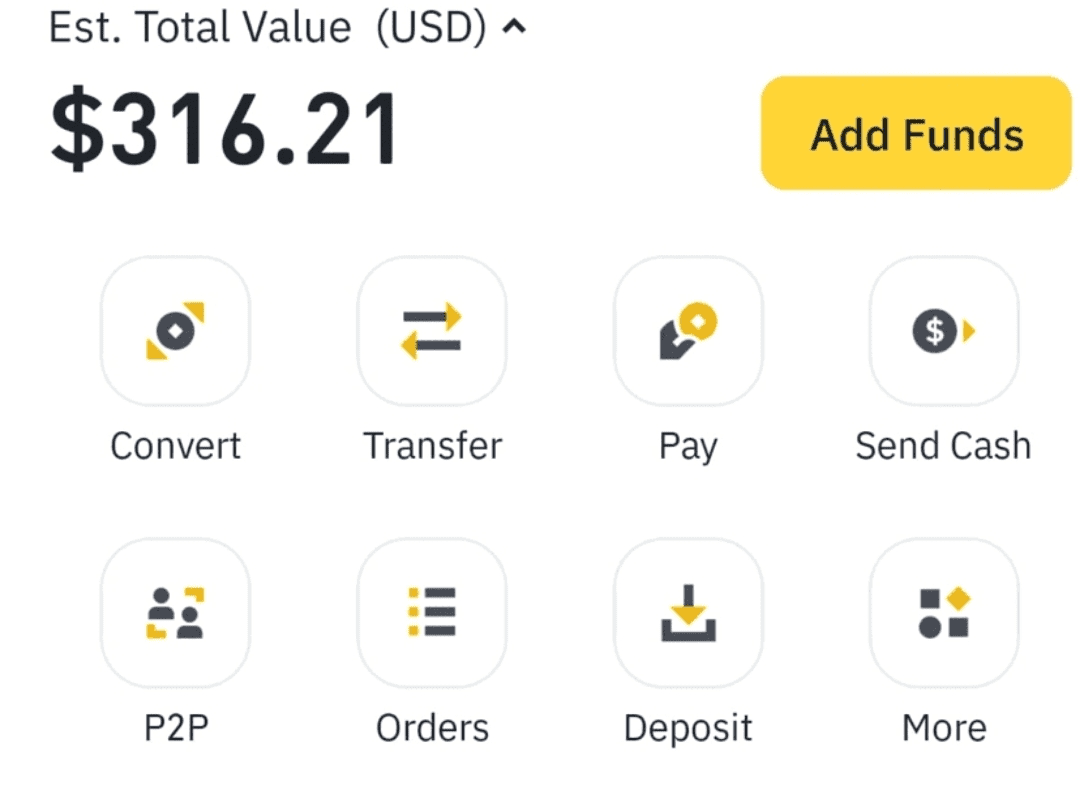Open Transfer via the arrows icon
Image resolution: width=1080 pixels, height=810 pixels.
coord(432,331)
